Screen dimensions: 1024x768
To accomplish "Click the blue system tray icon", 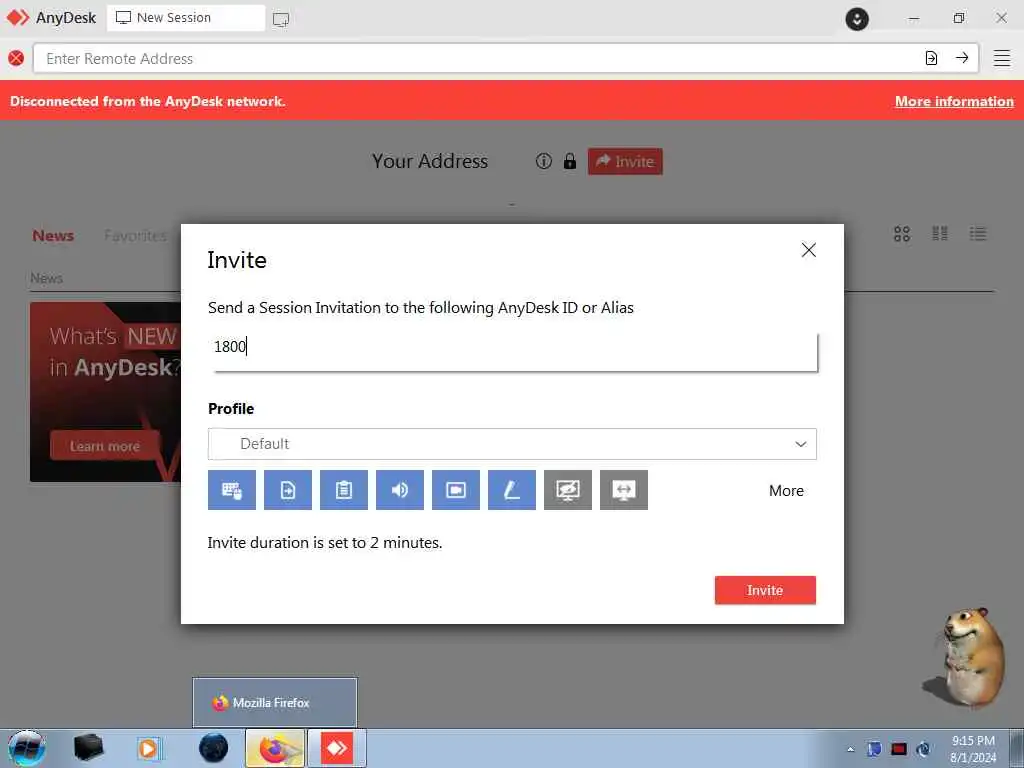I will (x=874, y=749).
